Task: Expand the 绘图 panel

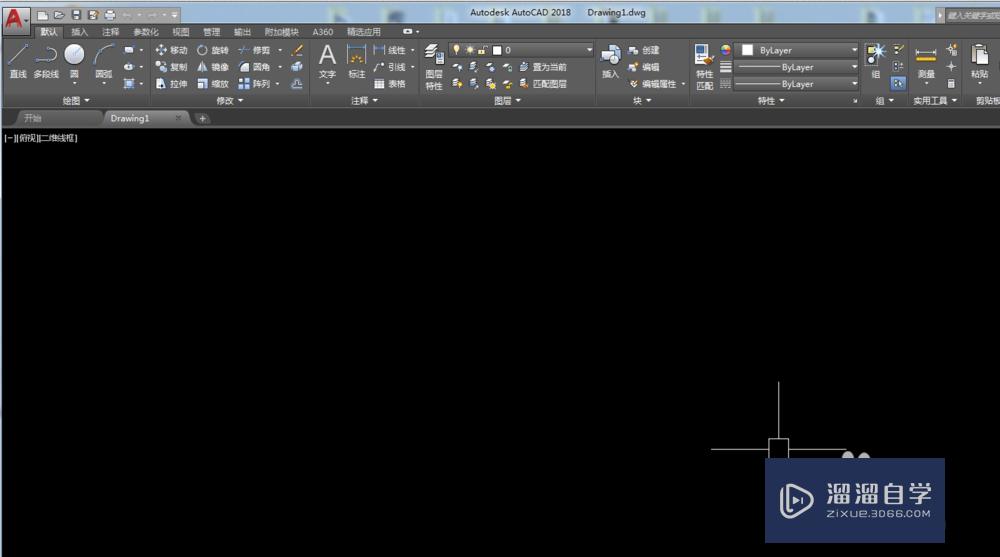Action: 76,101
